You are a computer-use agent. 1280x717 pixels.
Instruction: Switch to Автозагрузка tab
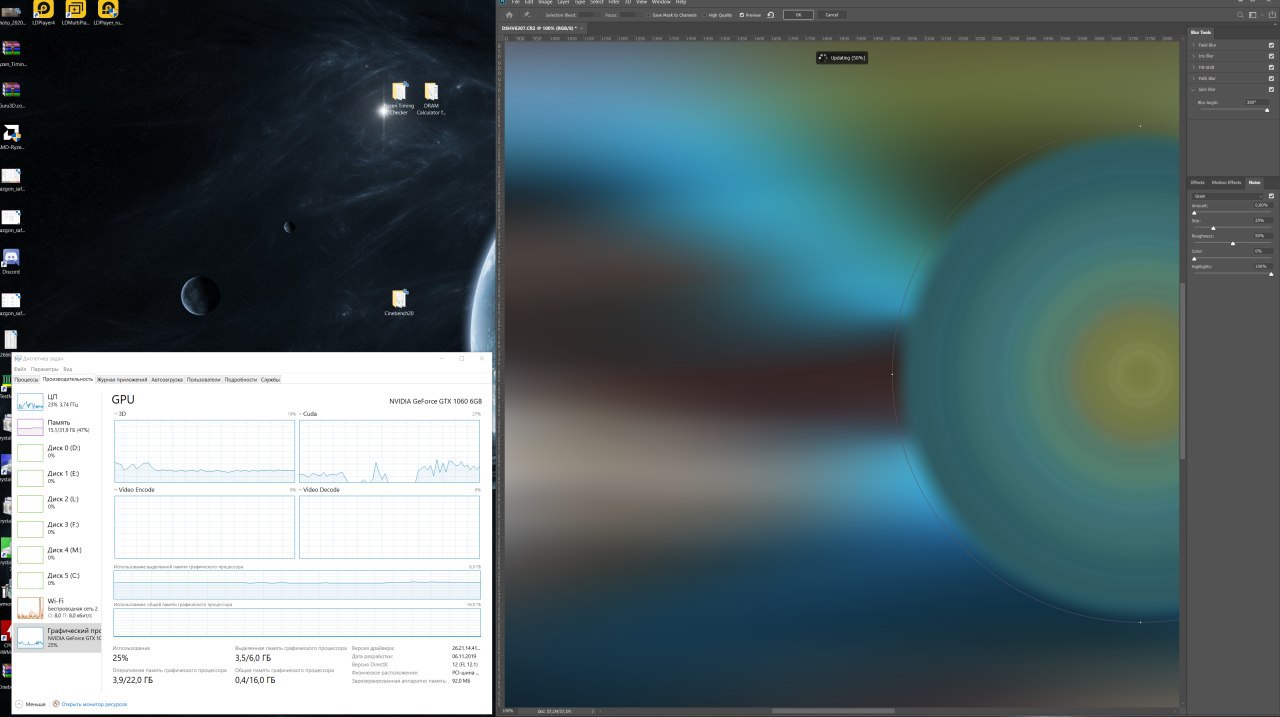[x=167, y=380]
